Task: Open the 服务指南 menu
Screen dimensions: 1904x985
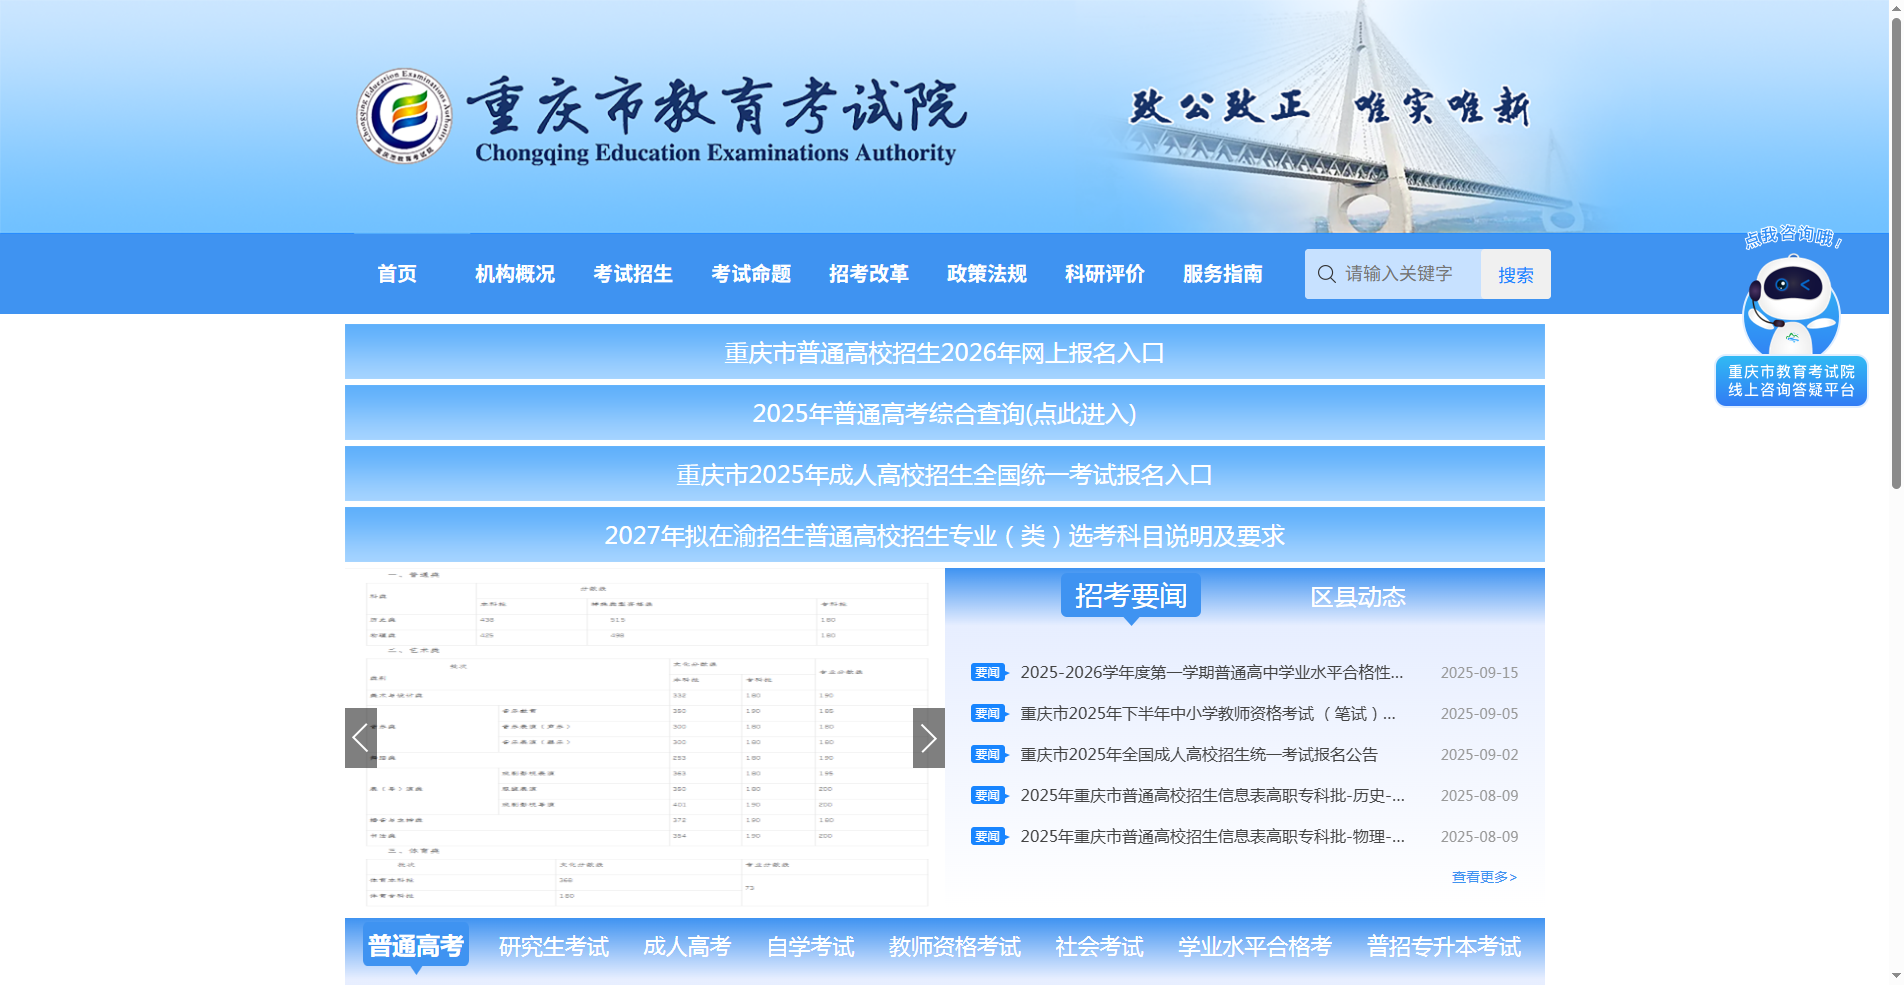Action: [x=1221, y=274]
